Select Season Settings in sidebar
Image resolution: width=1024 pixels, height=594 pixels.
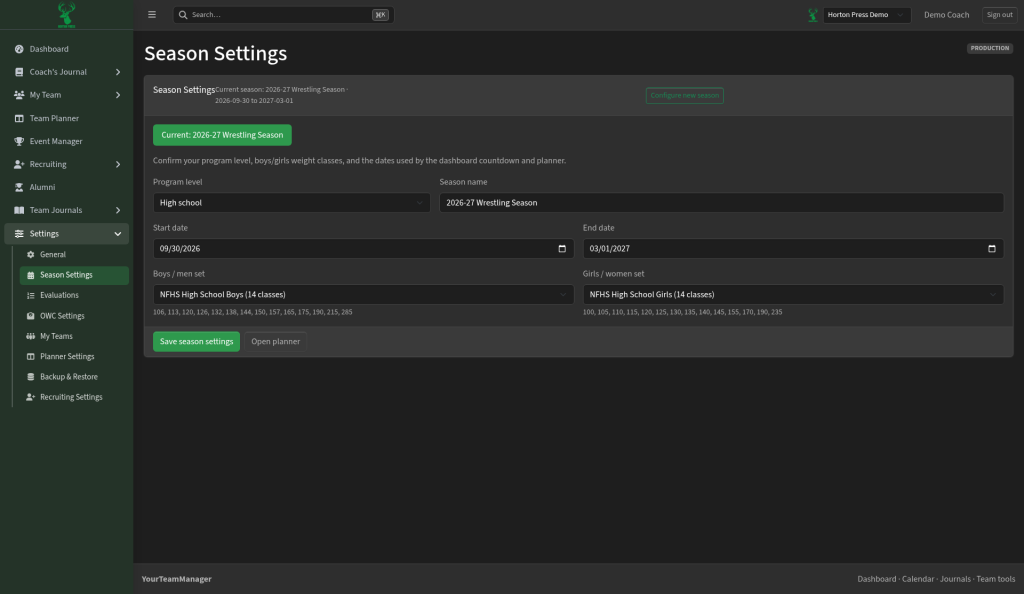click(74, 275)
